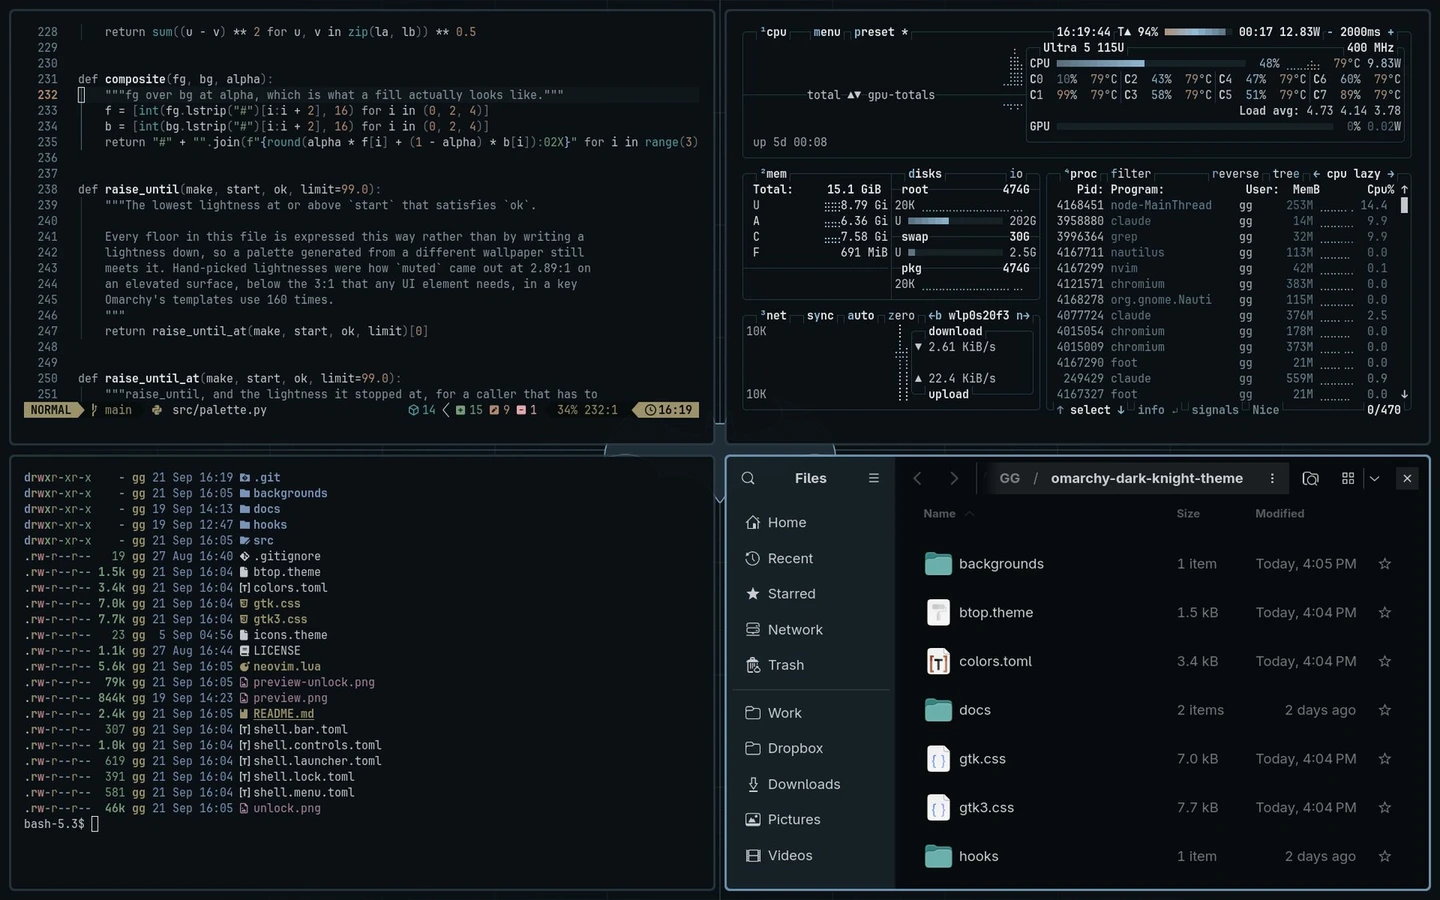The width and height of the screenshot is (1440, 900).
Task: Open Home in the Files sidebar
Action: tap(811, 523)
